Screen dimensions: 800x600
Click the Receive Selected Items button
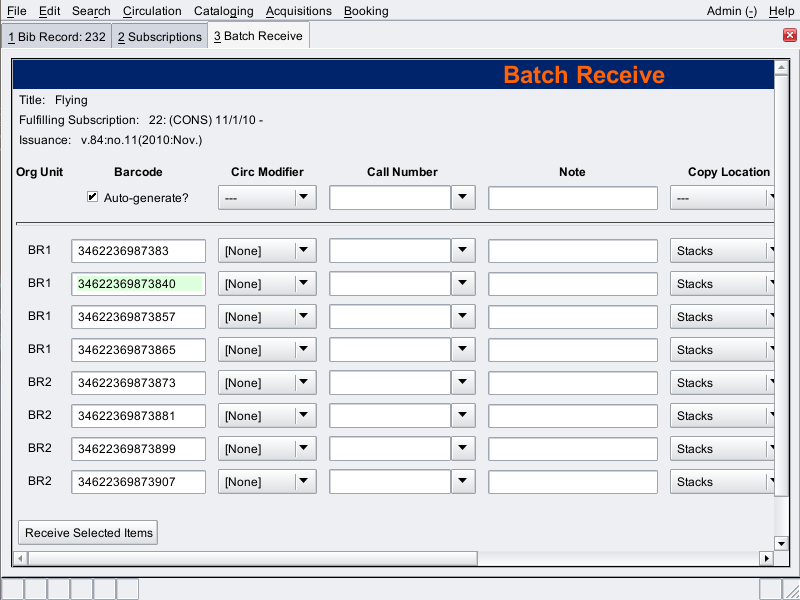tap(89, 533)
